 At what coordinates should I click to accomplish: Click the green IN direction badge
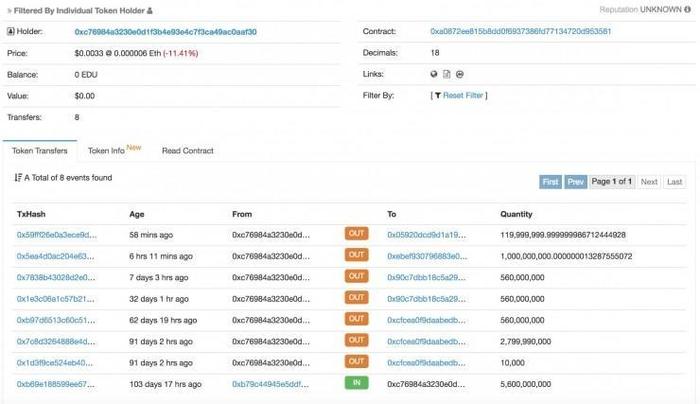[x=356, y=383]
